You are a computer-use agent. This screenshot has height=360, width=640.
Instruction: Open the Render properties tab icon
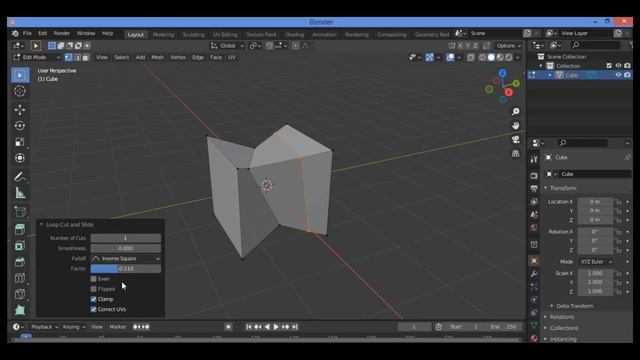click(534, 176)
